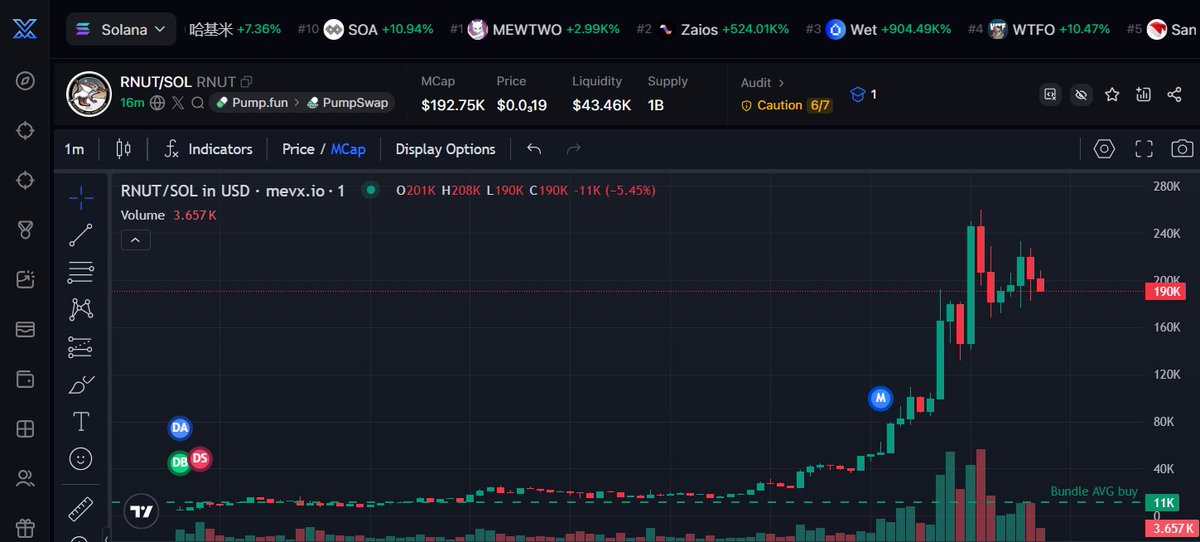Switch chart display to MCap

348,149
